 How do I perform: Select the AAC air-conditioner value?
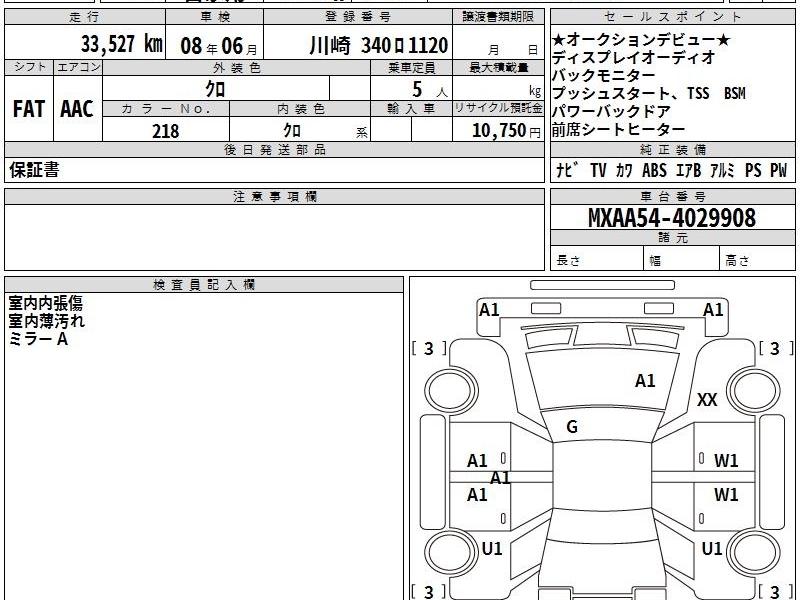tap(77, 109)
